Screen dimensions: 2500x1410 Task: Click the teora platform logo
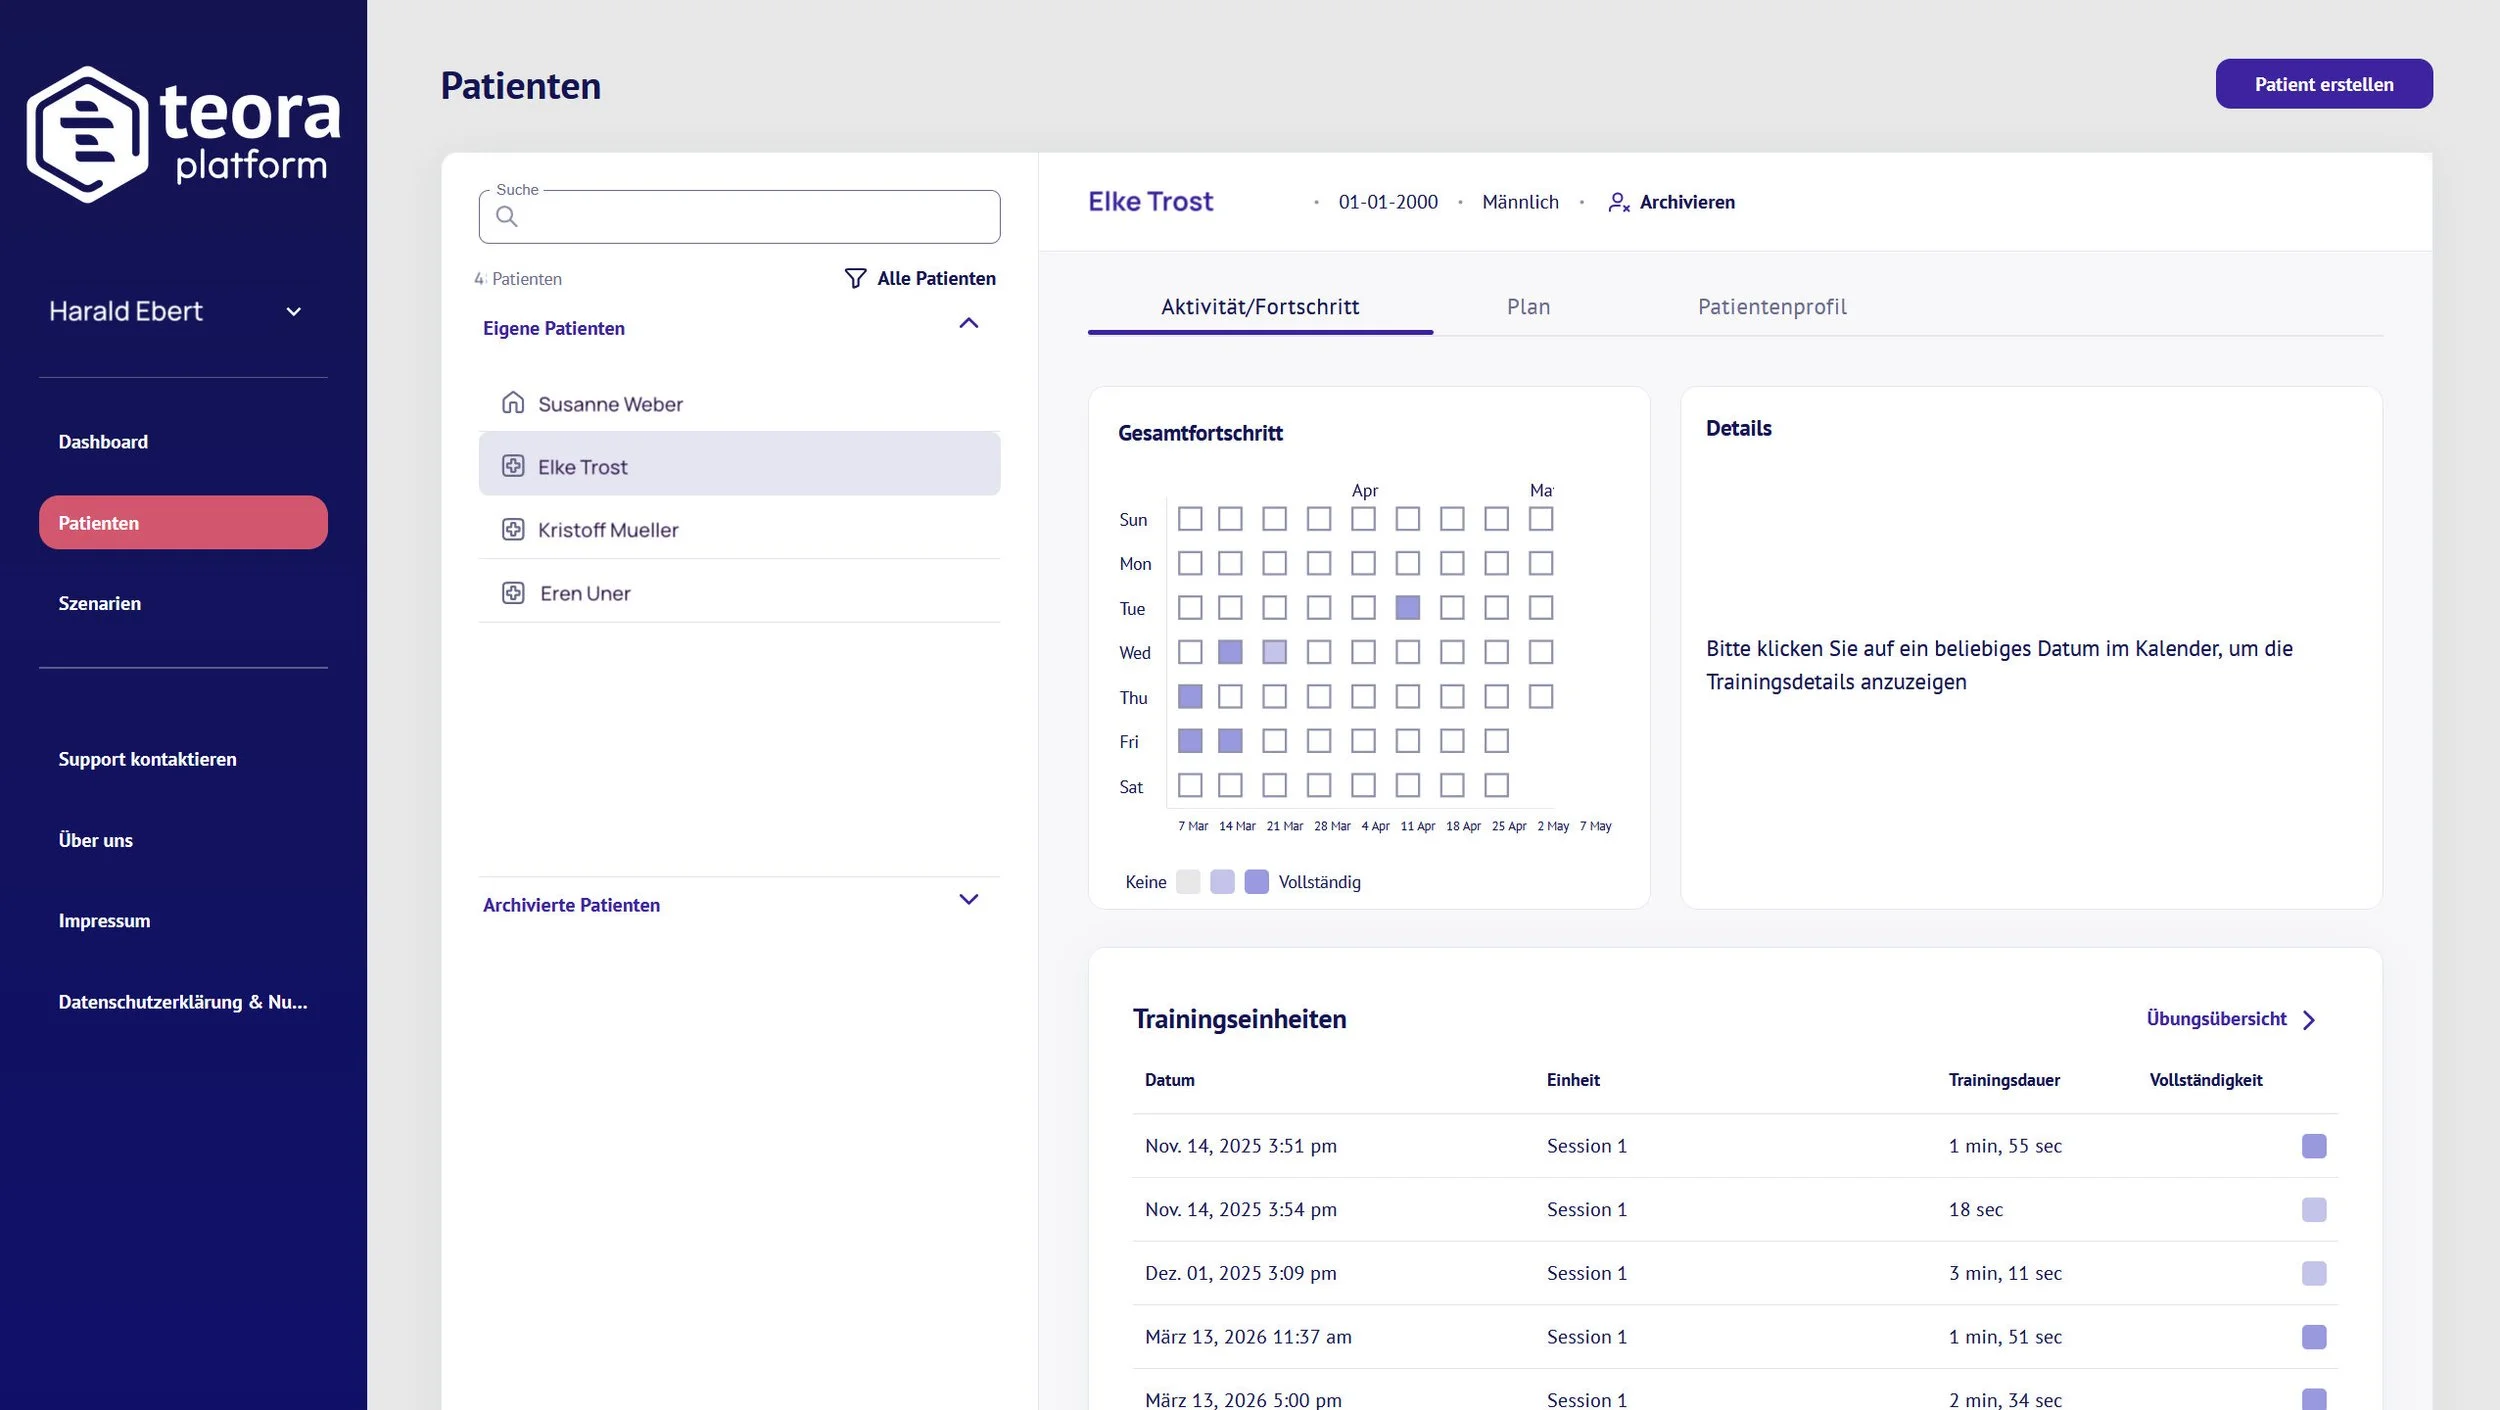(183, 134)
